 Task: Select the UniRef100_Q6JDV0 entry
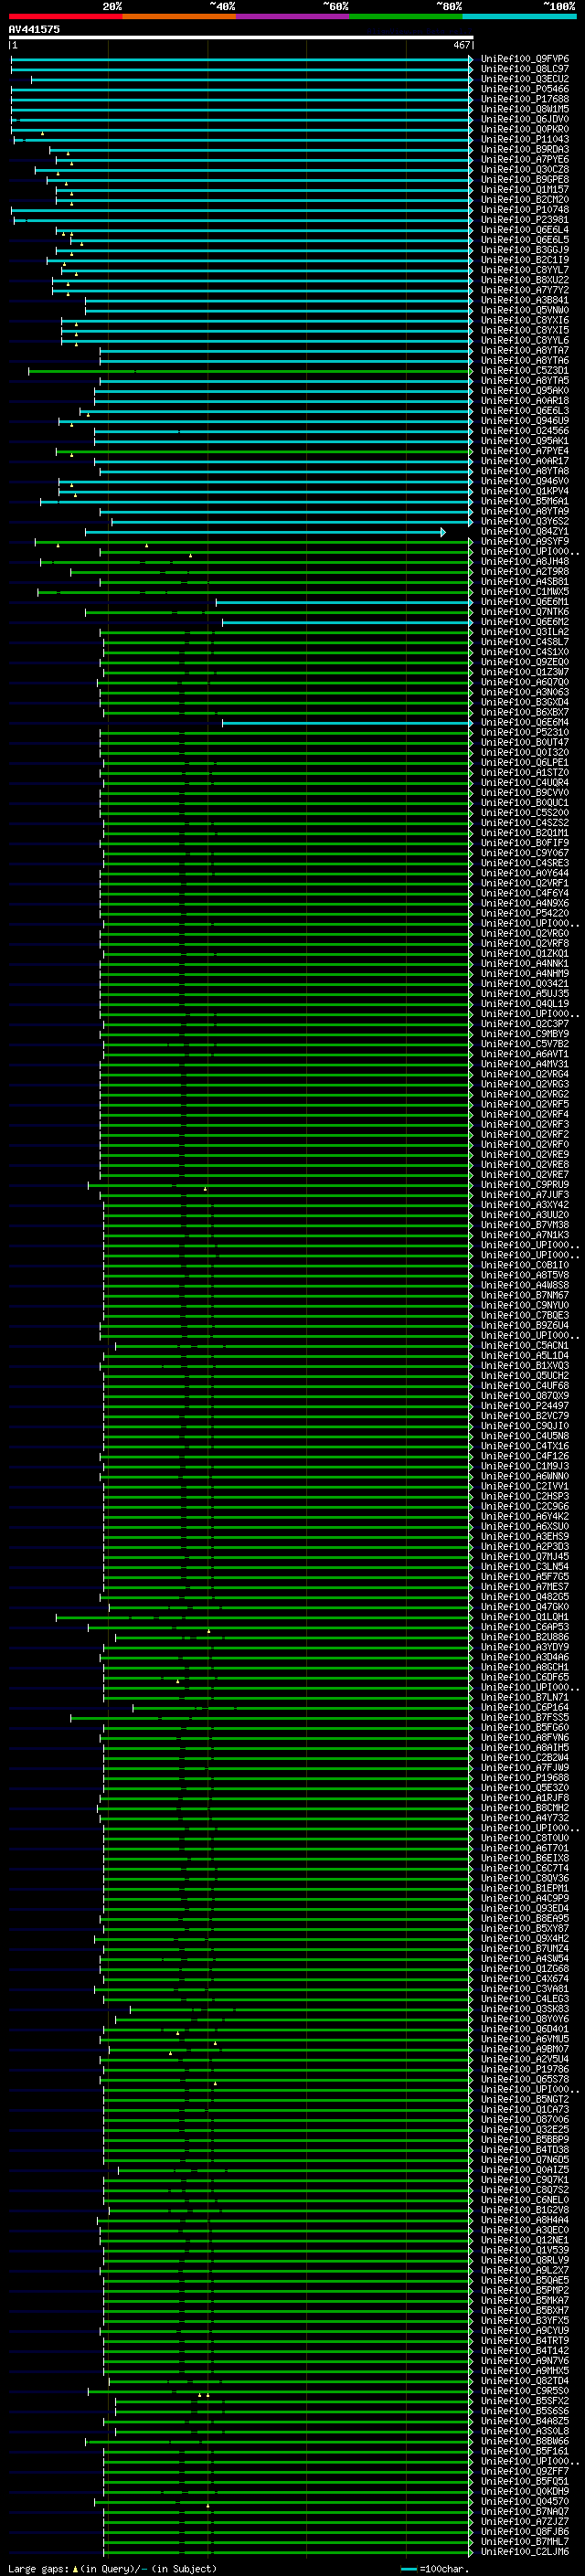tap(525, 119)
